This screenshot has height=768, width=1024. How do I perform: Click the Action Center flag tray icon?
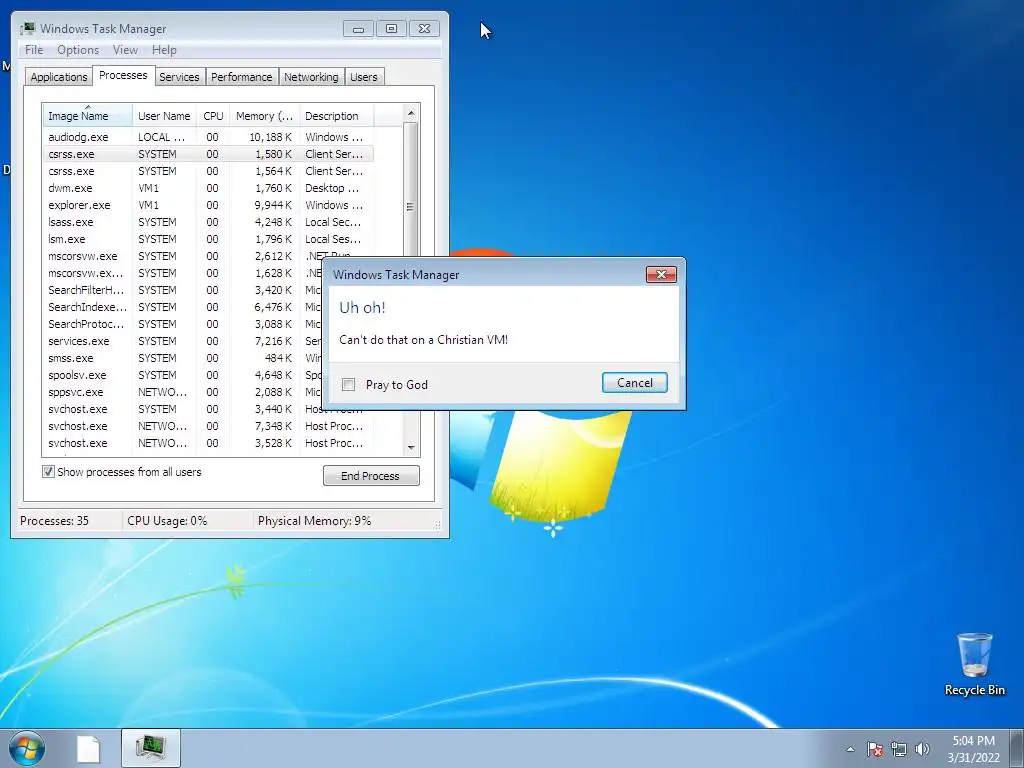tap(875, 749)
